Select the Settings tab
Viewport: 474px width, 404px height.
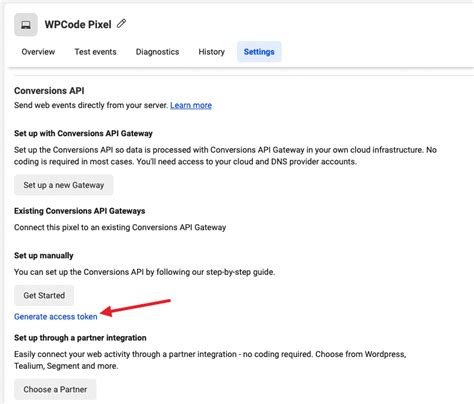click(259, 52)
